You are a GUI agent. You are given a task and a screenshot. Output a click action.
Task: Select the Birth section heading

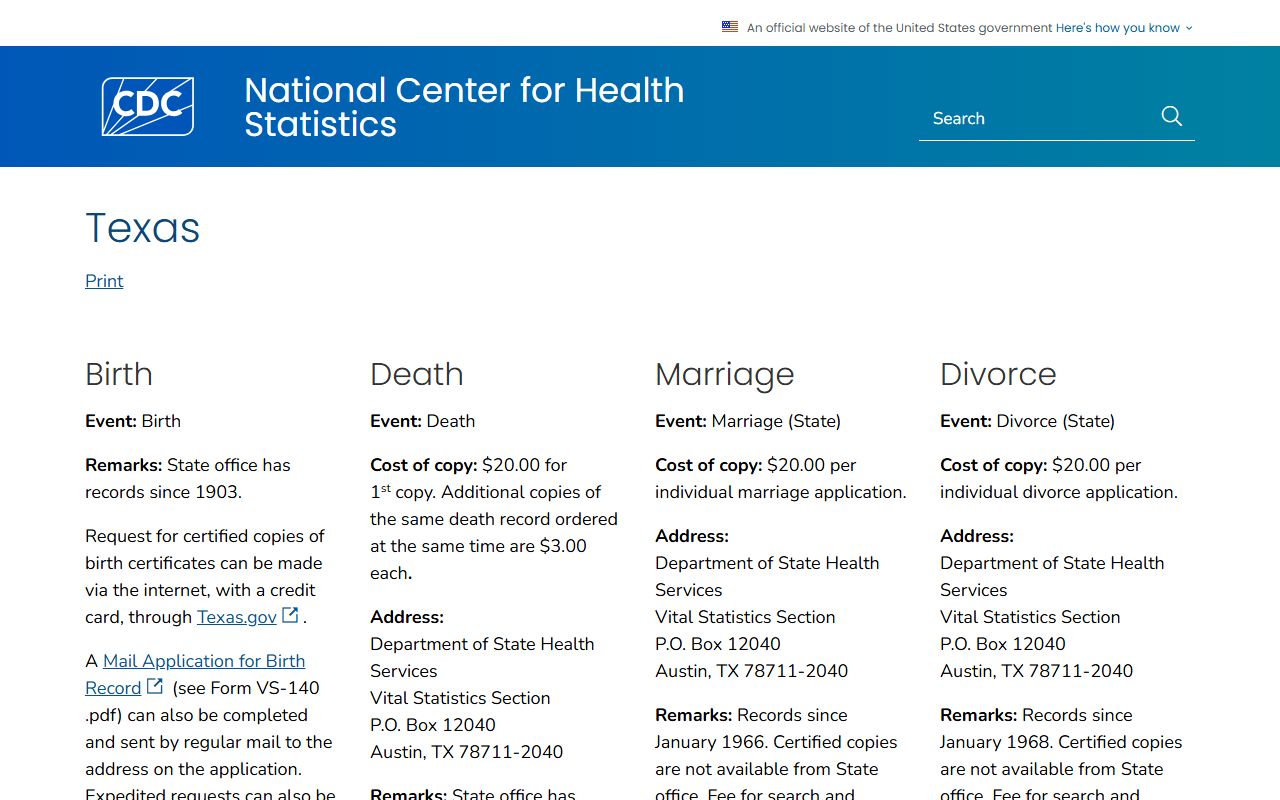[119, 374]
